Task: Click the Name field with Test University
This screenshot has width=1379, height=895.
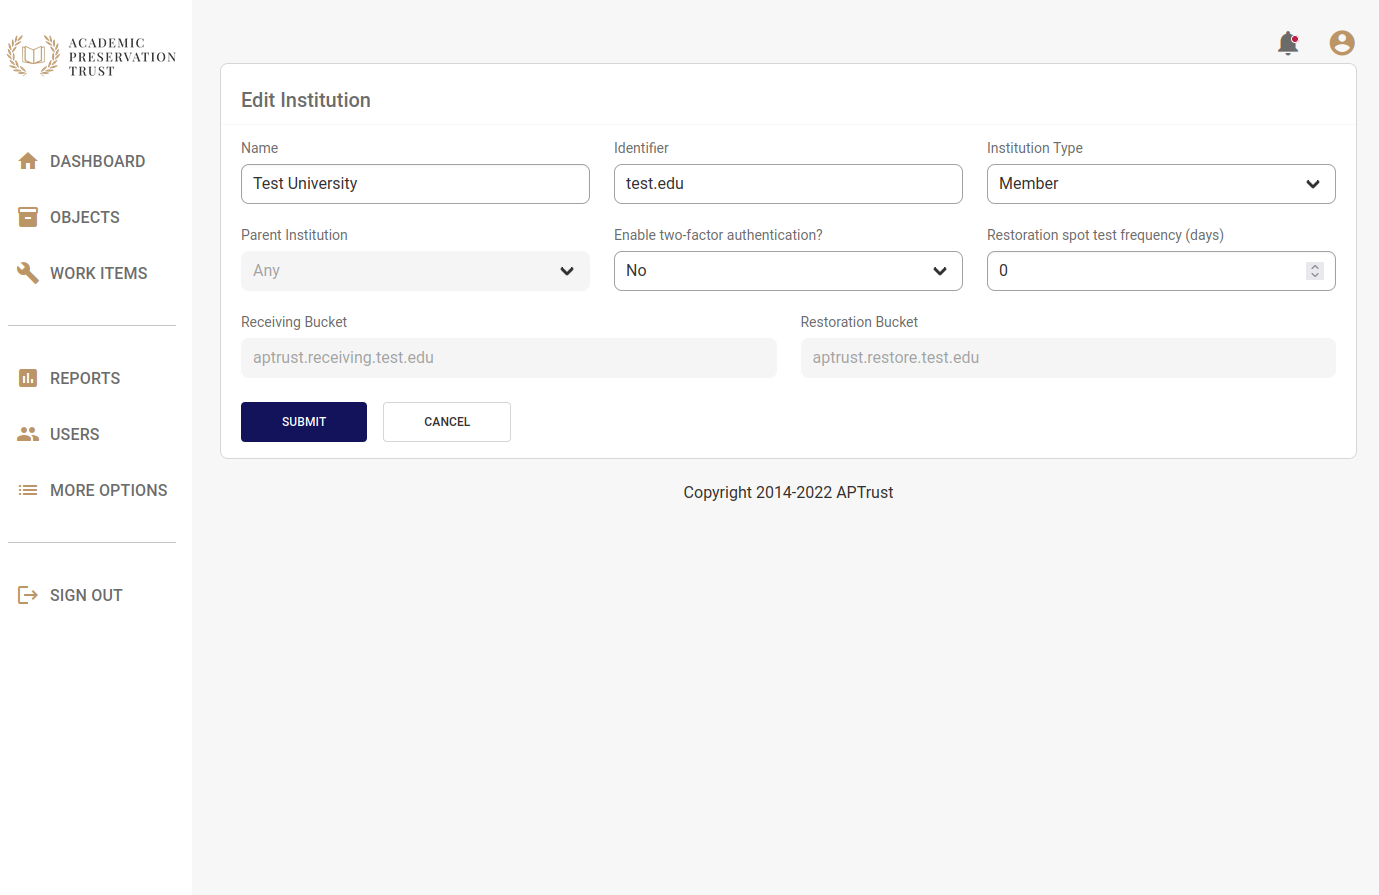Action: point(415,184)
